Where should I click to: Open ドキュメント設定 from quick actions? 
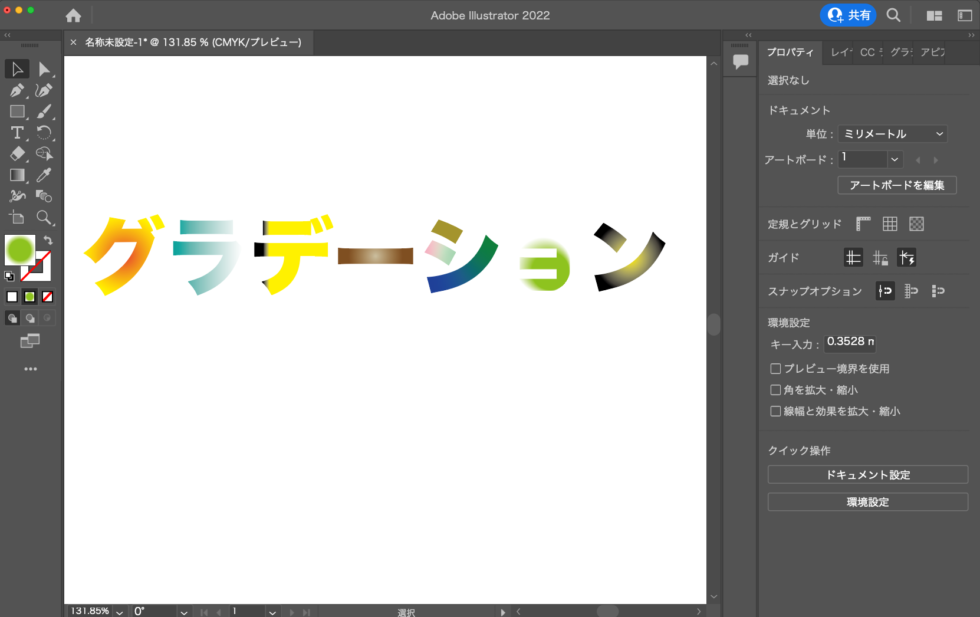[x=868, y=474]
